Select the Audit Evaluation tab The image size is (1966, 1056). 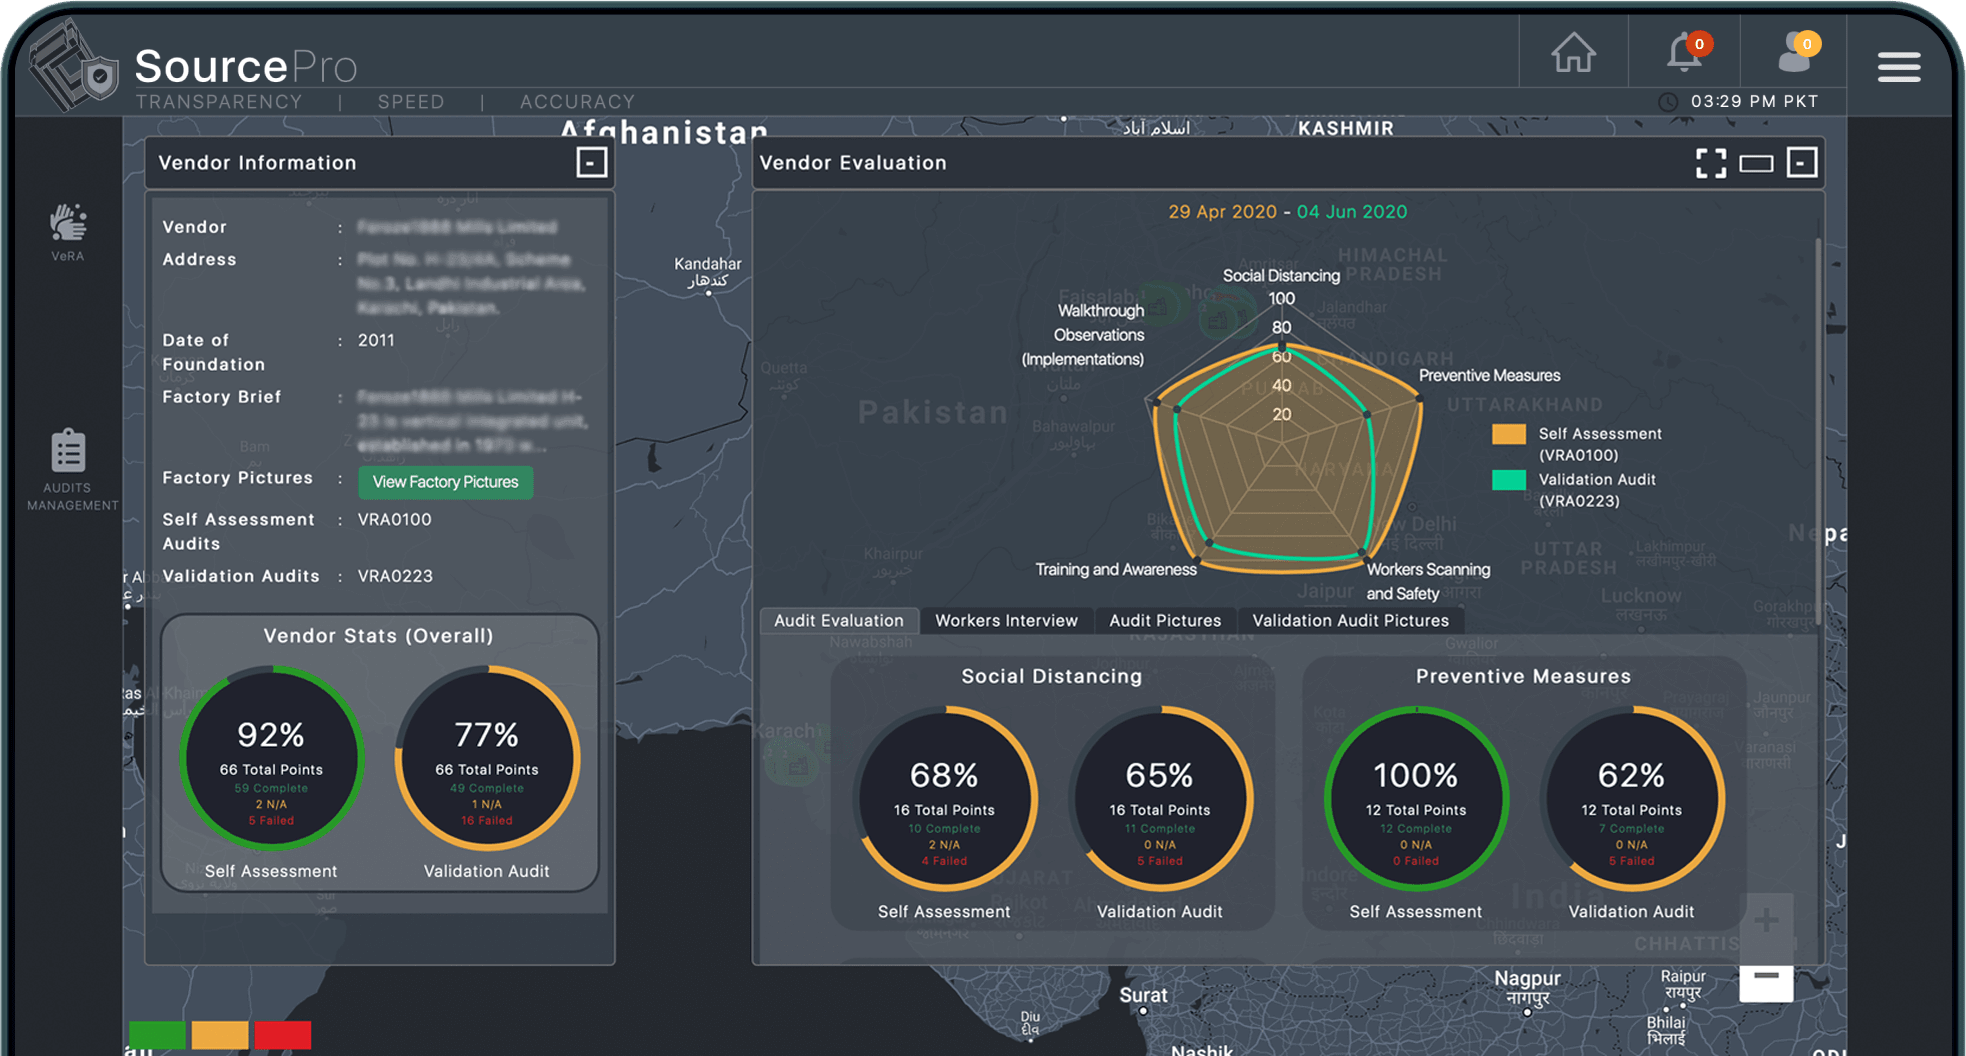pyautogui.click(x=838, y=620)
